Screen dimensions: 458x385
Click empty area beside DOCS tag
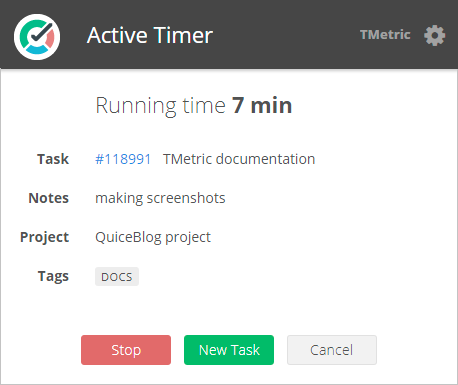coord(267,277)
